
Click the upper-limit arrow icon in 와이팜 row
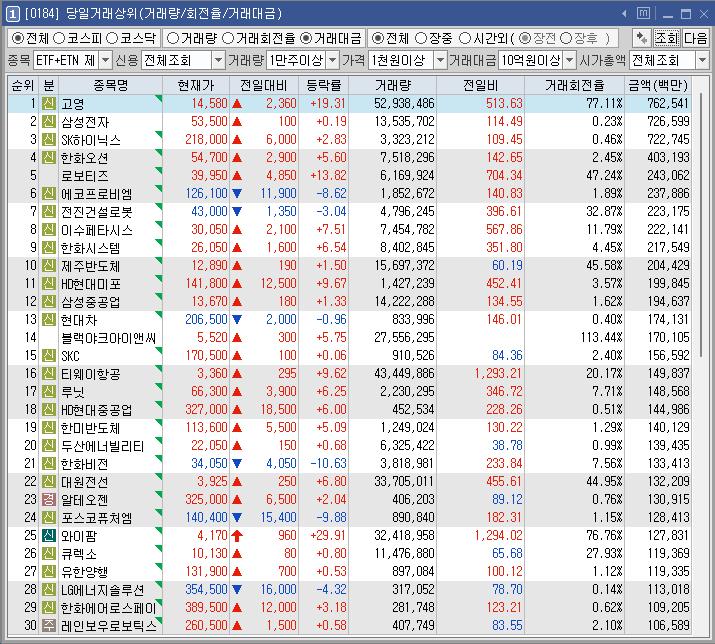(x=237, y=535)
